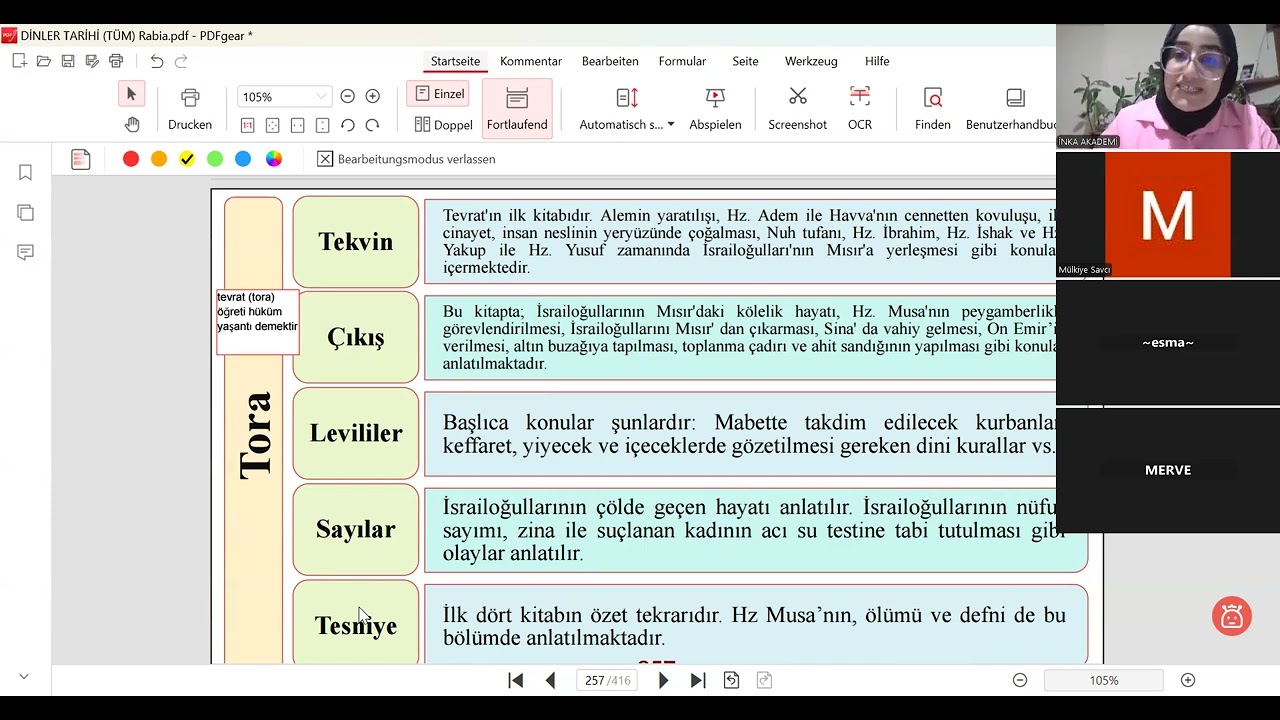
Task: Jump to the first page
Action: point(516,680)
